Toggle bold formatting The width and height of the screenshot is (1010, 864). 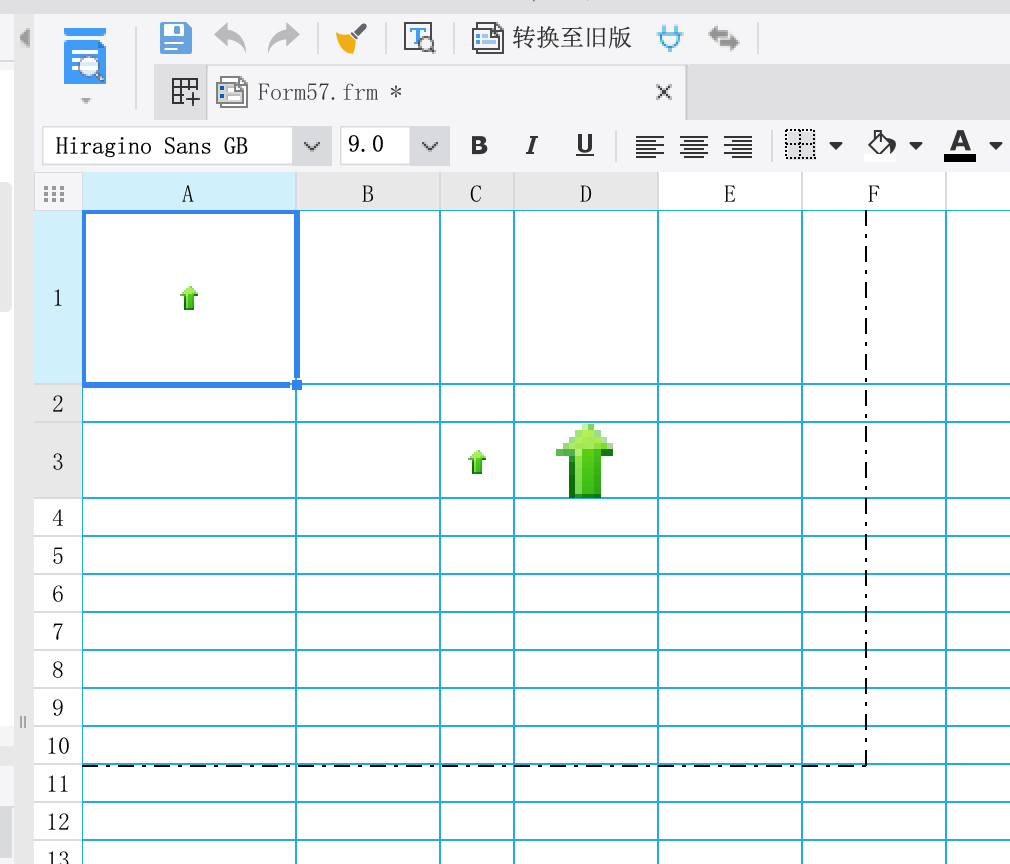click(x=479, y=146)
